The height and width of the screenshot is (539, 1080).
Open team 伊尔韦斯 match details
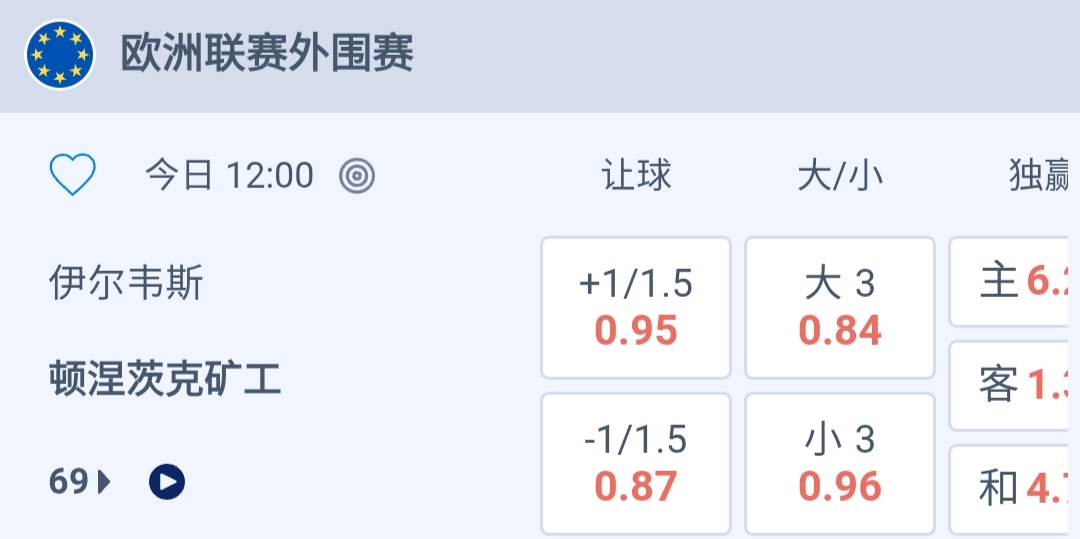(x=126, y=283)
